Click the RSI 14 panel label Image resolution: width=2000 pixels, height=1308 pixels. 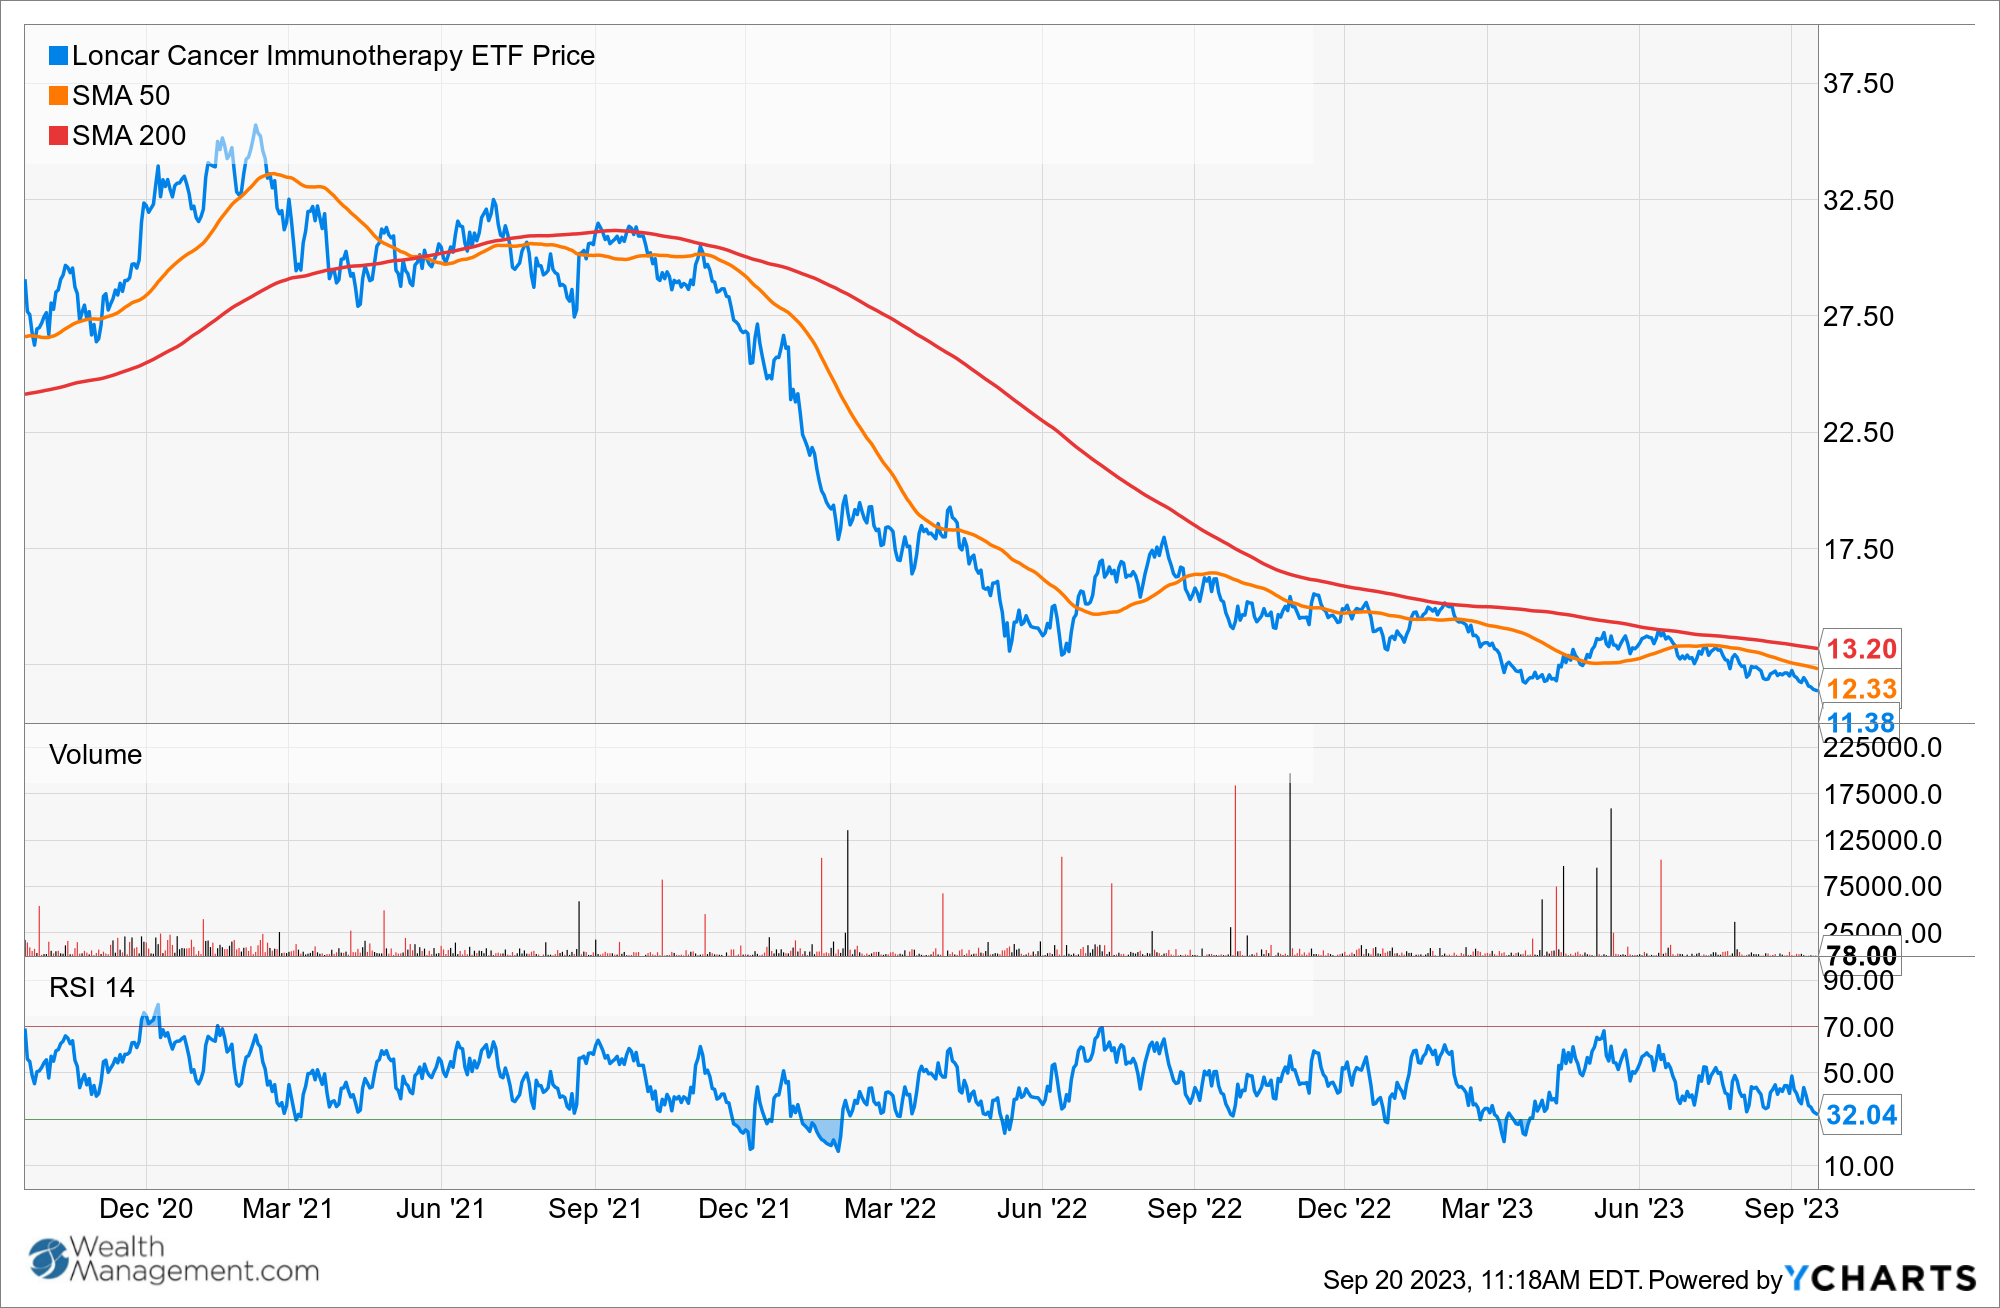(x=92, y=988)
